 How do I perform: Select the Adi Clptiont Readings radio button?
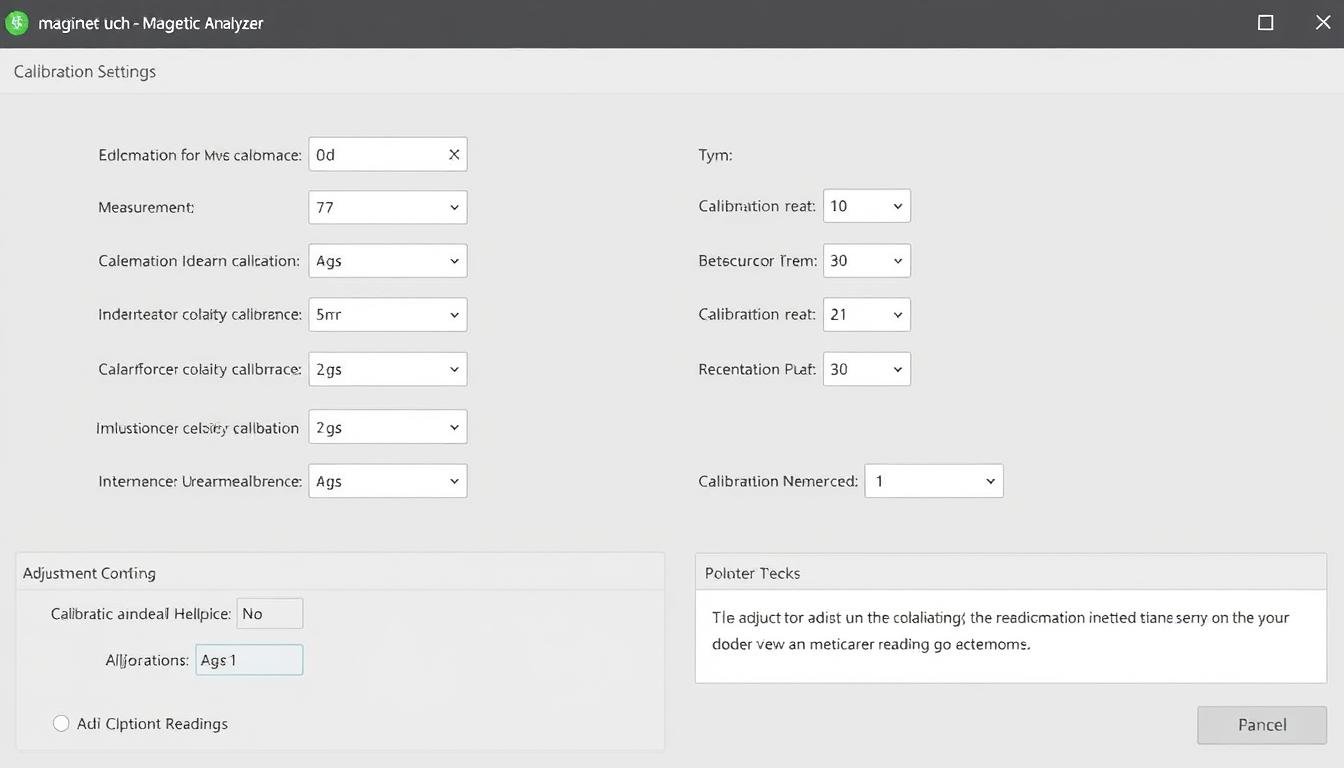click(61, 723)
